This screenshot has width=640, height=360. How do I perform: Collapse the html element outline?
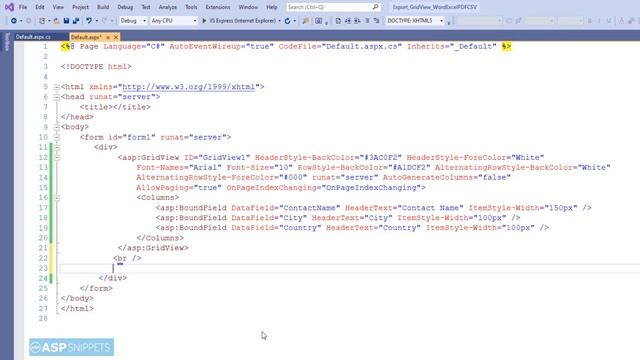56,87
